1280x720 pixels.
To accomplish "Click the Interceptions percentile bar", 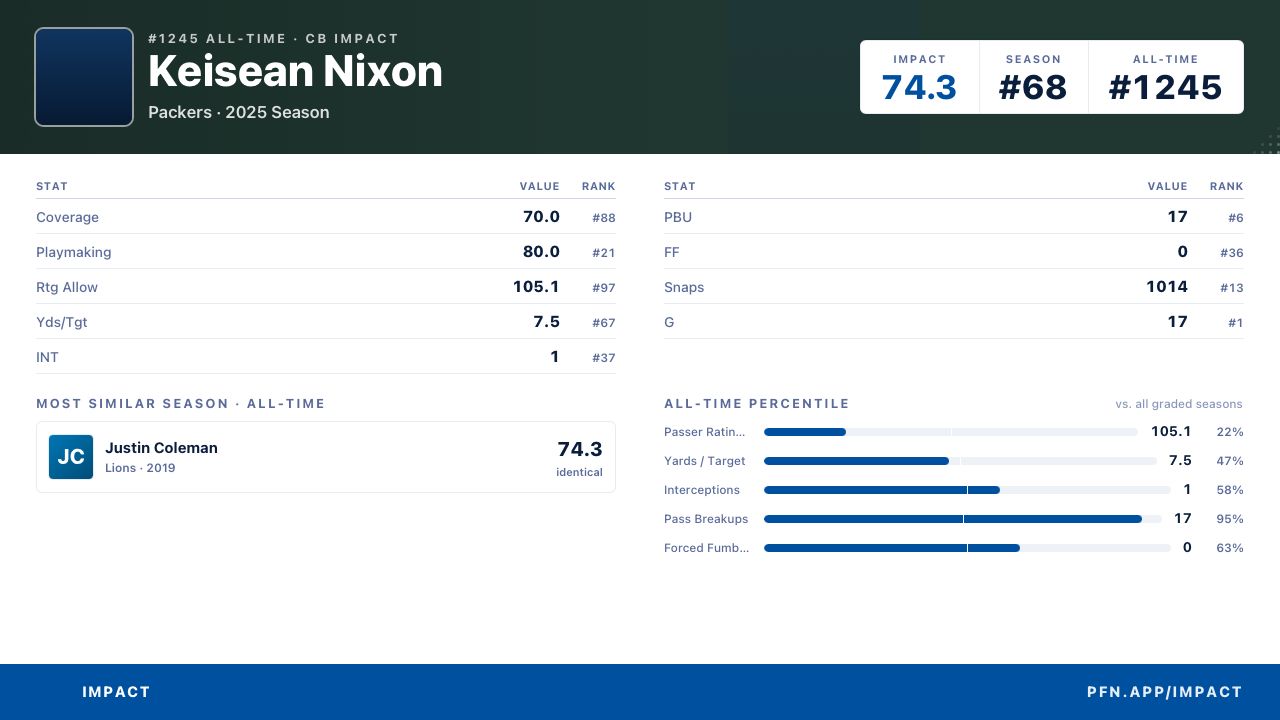I will [x=967, y=490].
